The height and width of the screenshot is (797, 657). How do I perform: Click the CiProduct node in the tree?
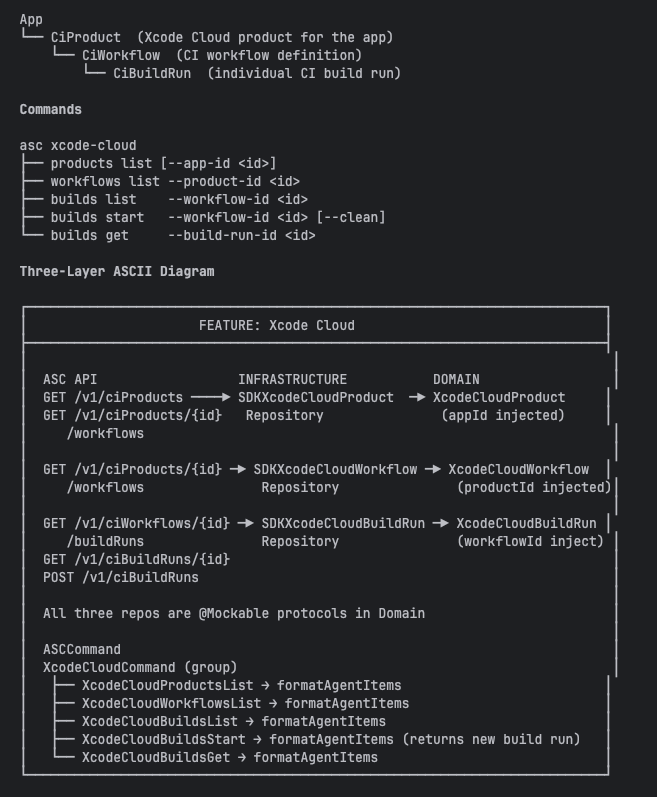point(85,37)
